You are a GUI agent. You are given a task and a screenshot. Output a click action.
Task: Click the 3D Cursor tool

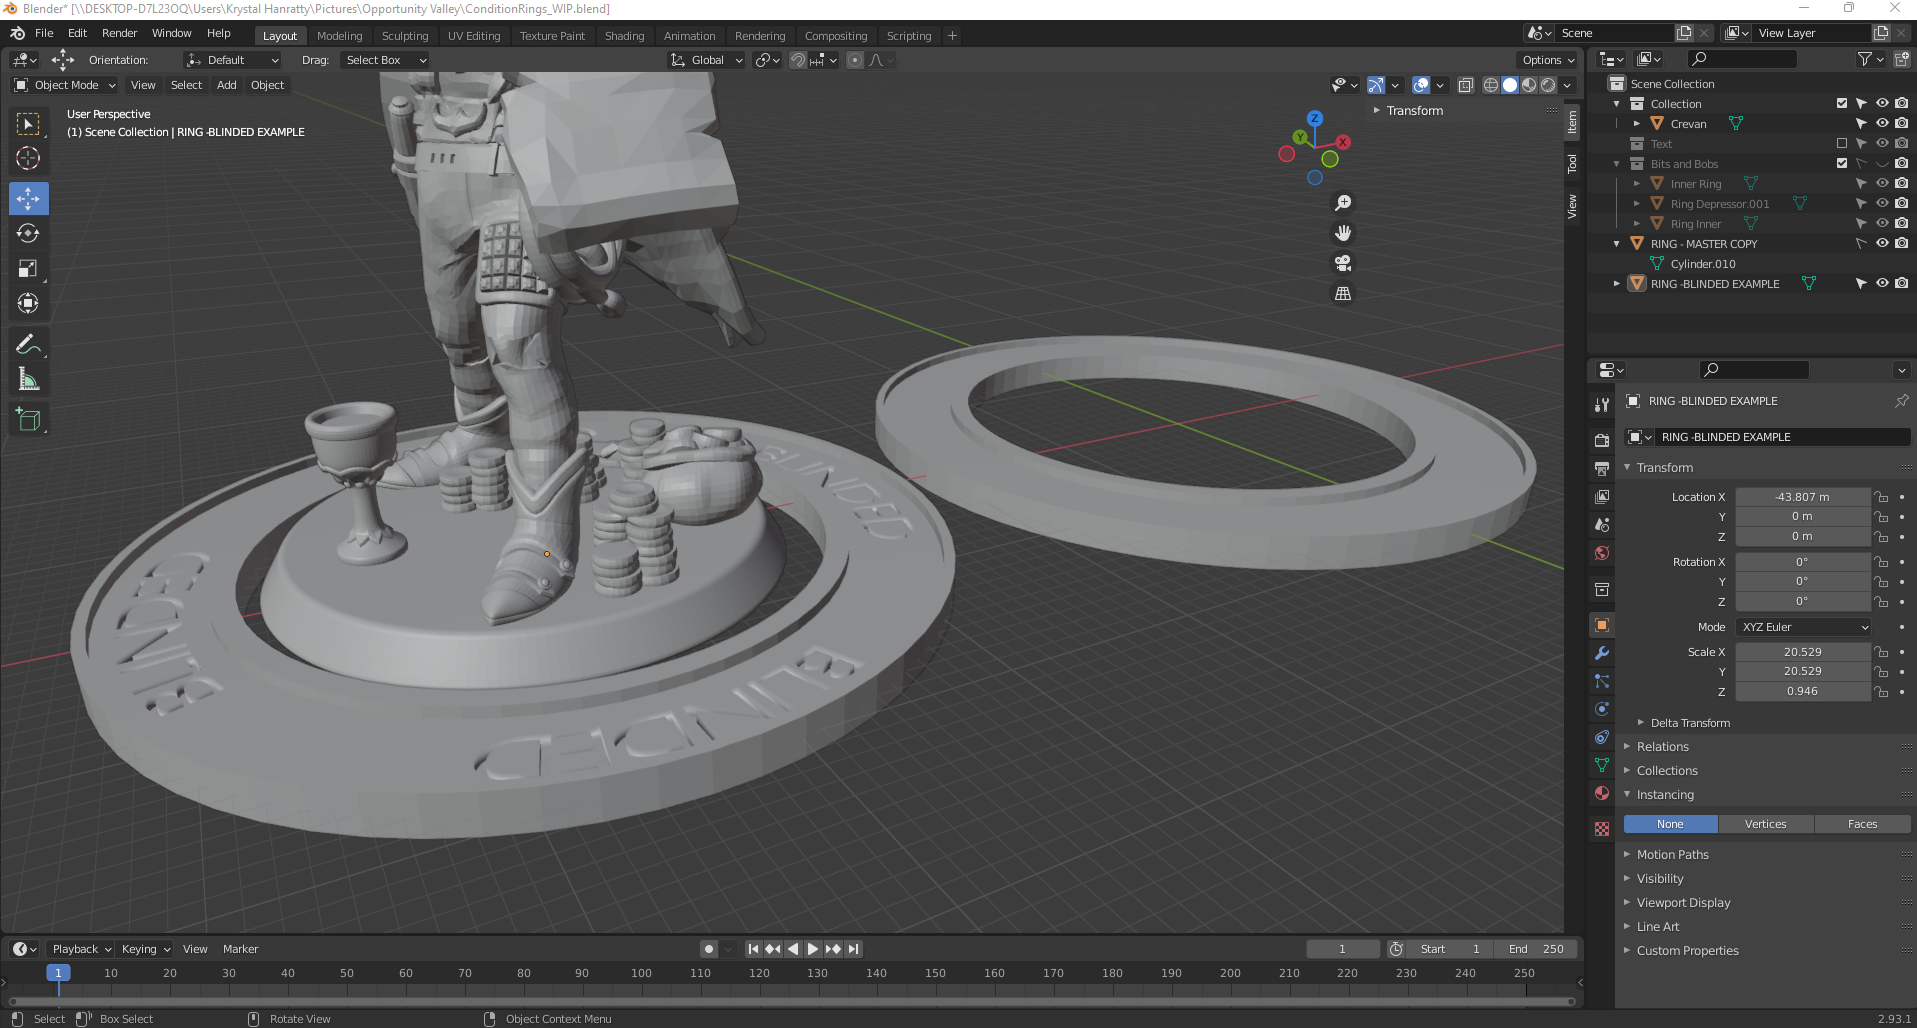pyautogui.click(x=28, y=158)
